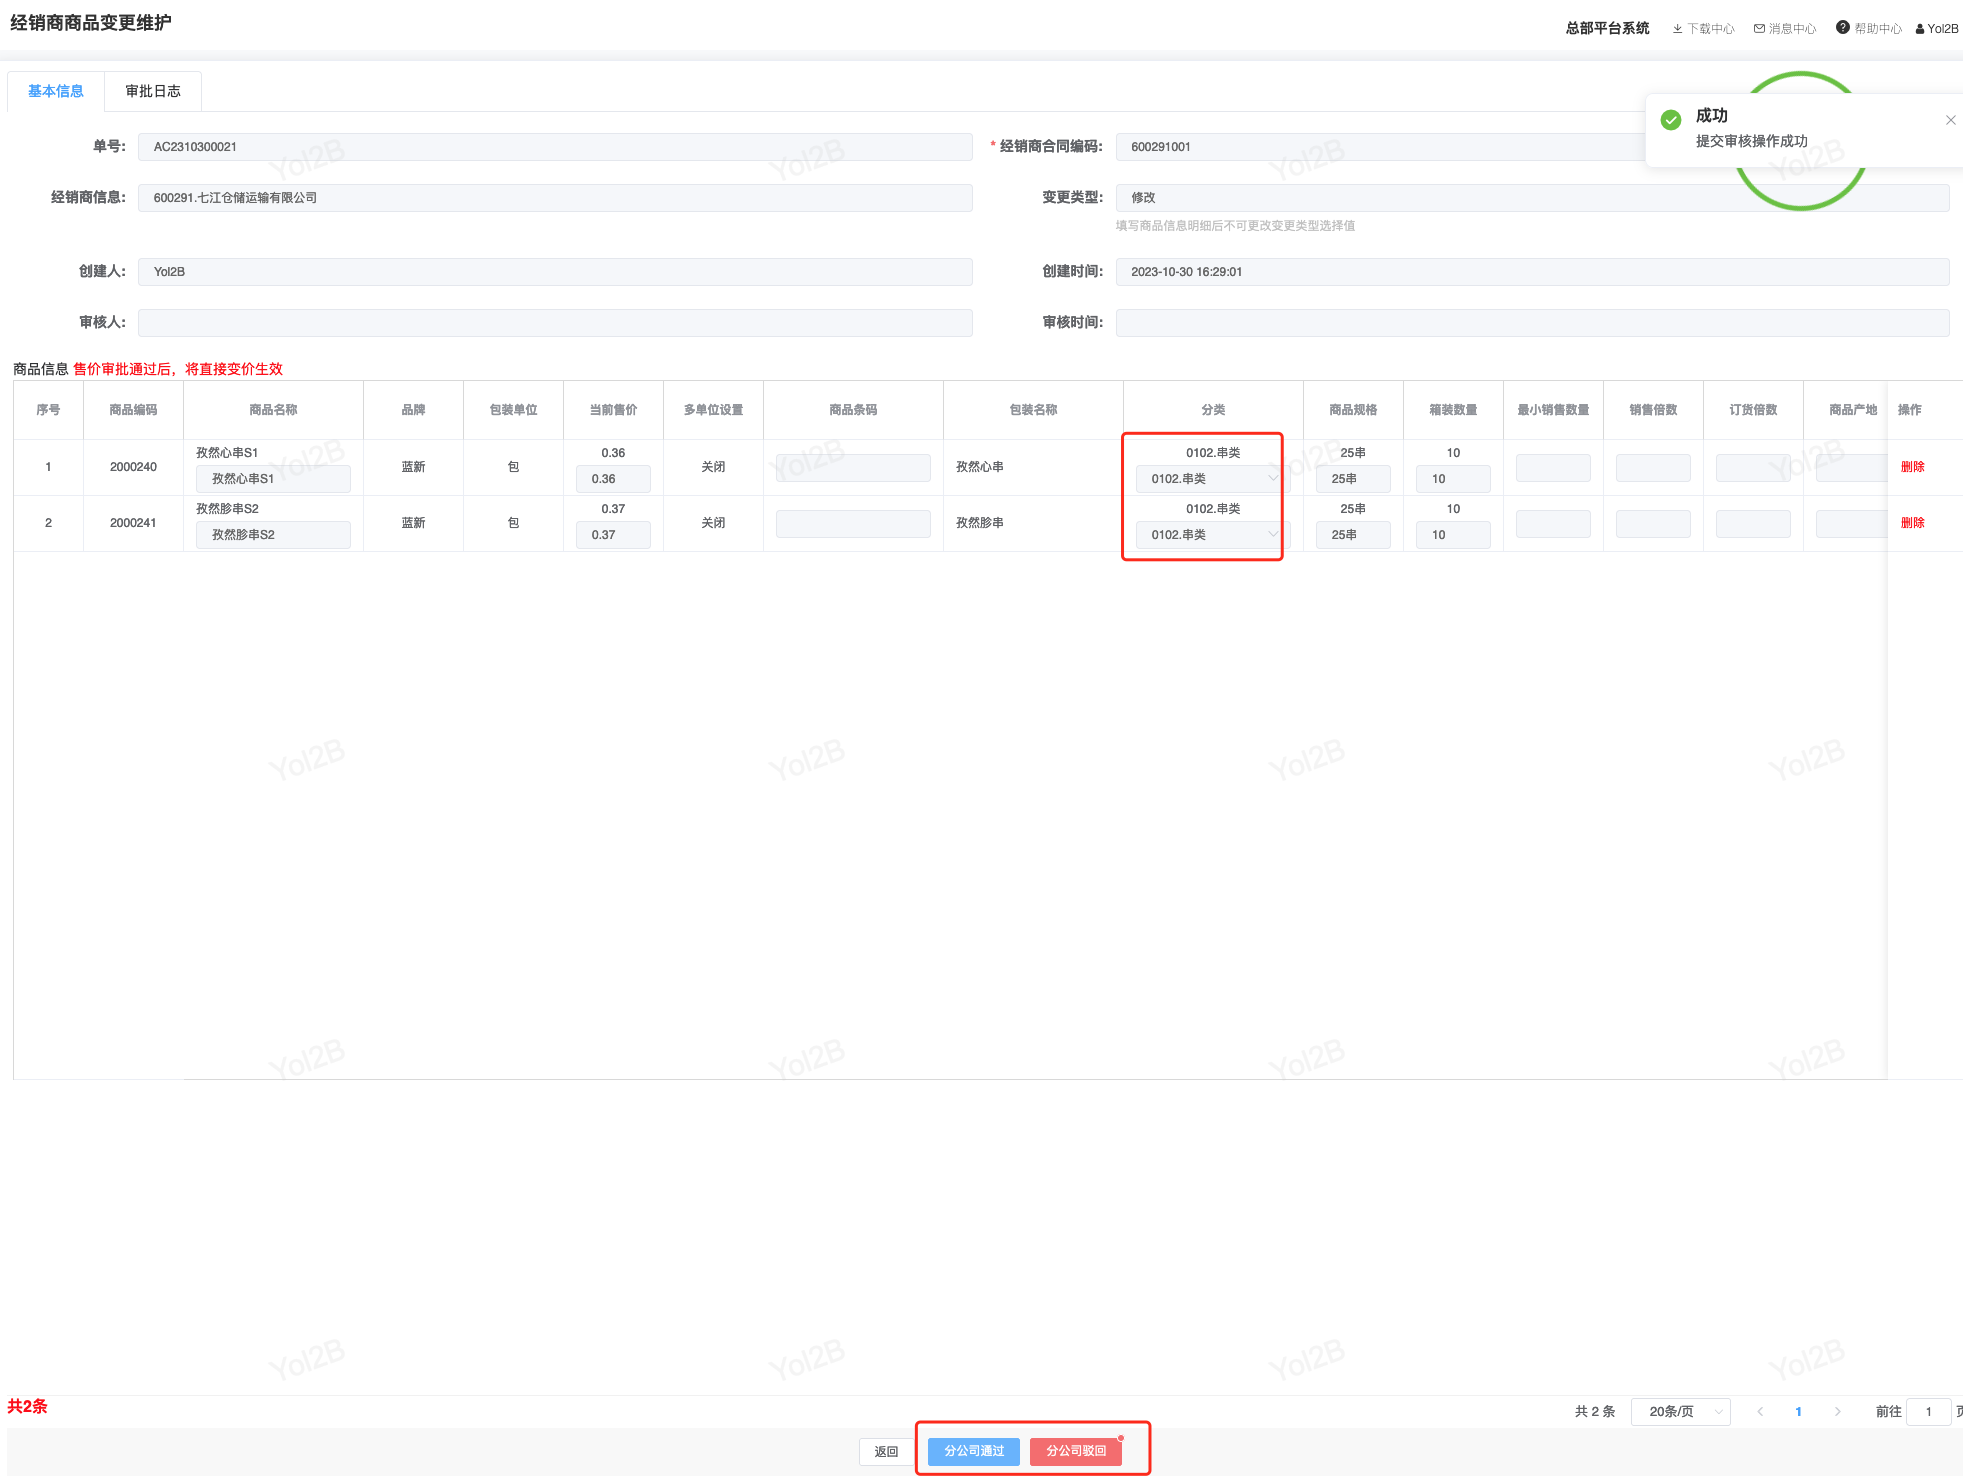Click the download center icon
The height and width of the screenshot is (1480, 1963).
point(1677,29)
